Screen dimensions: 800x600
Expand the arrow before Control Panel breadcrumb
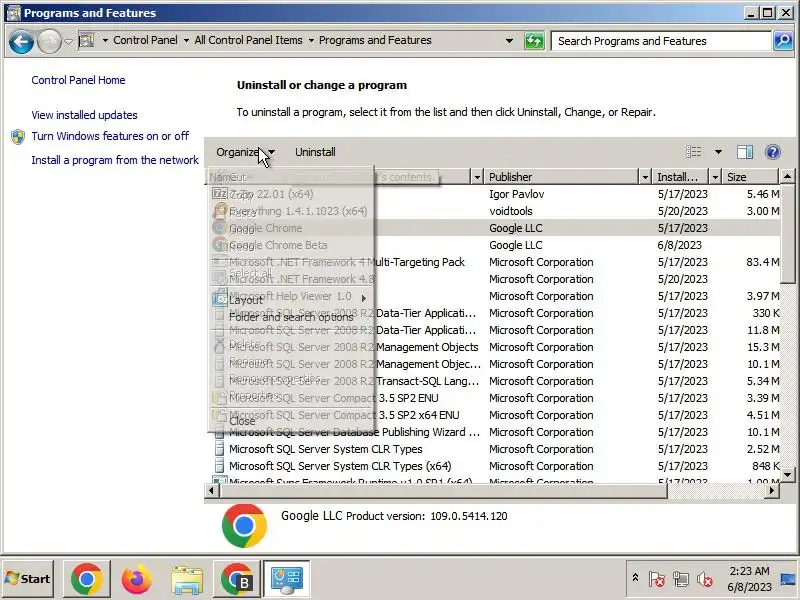(105, 40)
